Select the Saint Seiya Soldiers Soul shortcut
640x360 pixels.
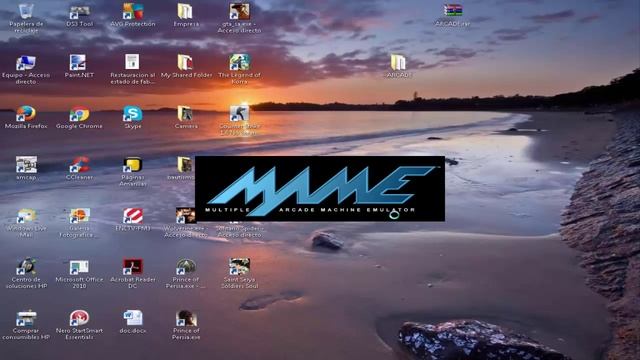click(239, 267)
